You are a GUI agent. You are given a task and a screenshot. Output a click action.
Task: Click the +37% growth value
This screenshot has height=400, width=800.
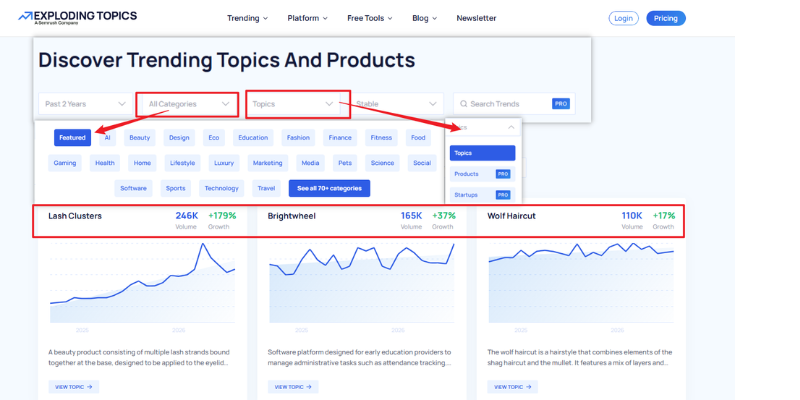coord(444,216)
